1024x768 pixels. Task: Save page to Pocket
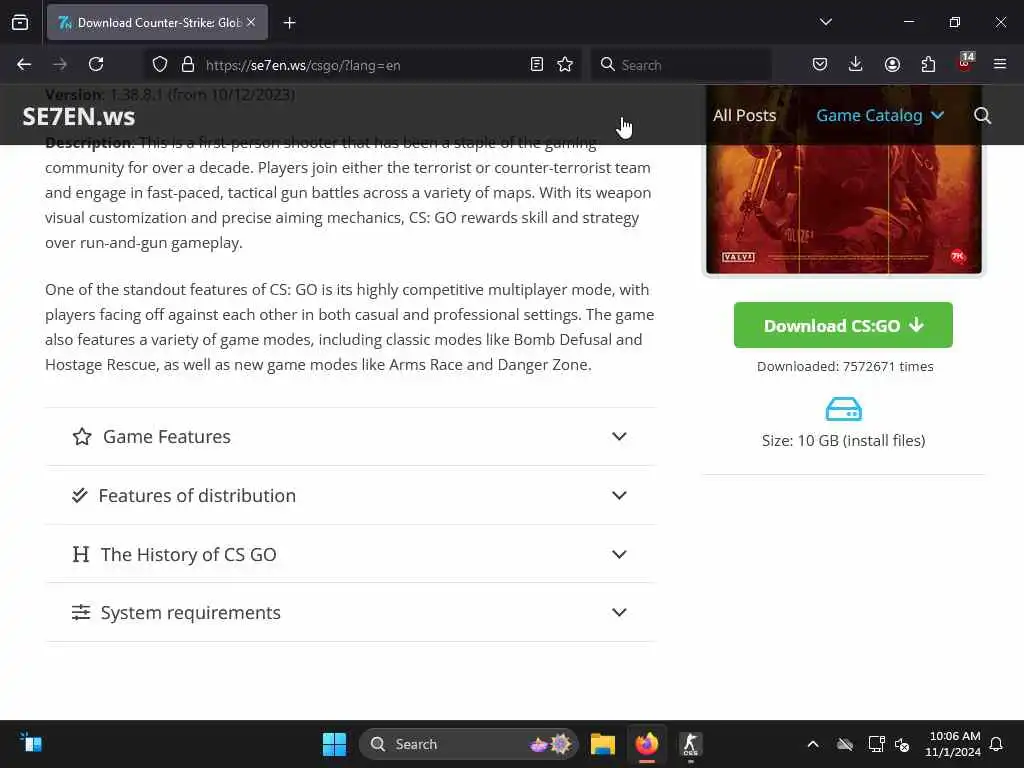820,65
